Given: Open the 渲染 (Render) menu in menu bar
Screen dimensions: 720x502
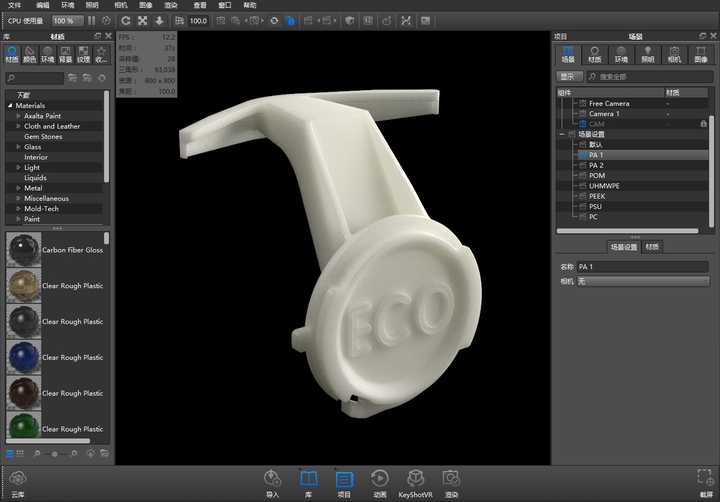Looking at the screenshot, I should [x=171, y=5].
